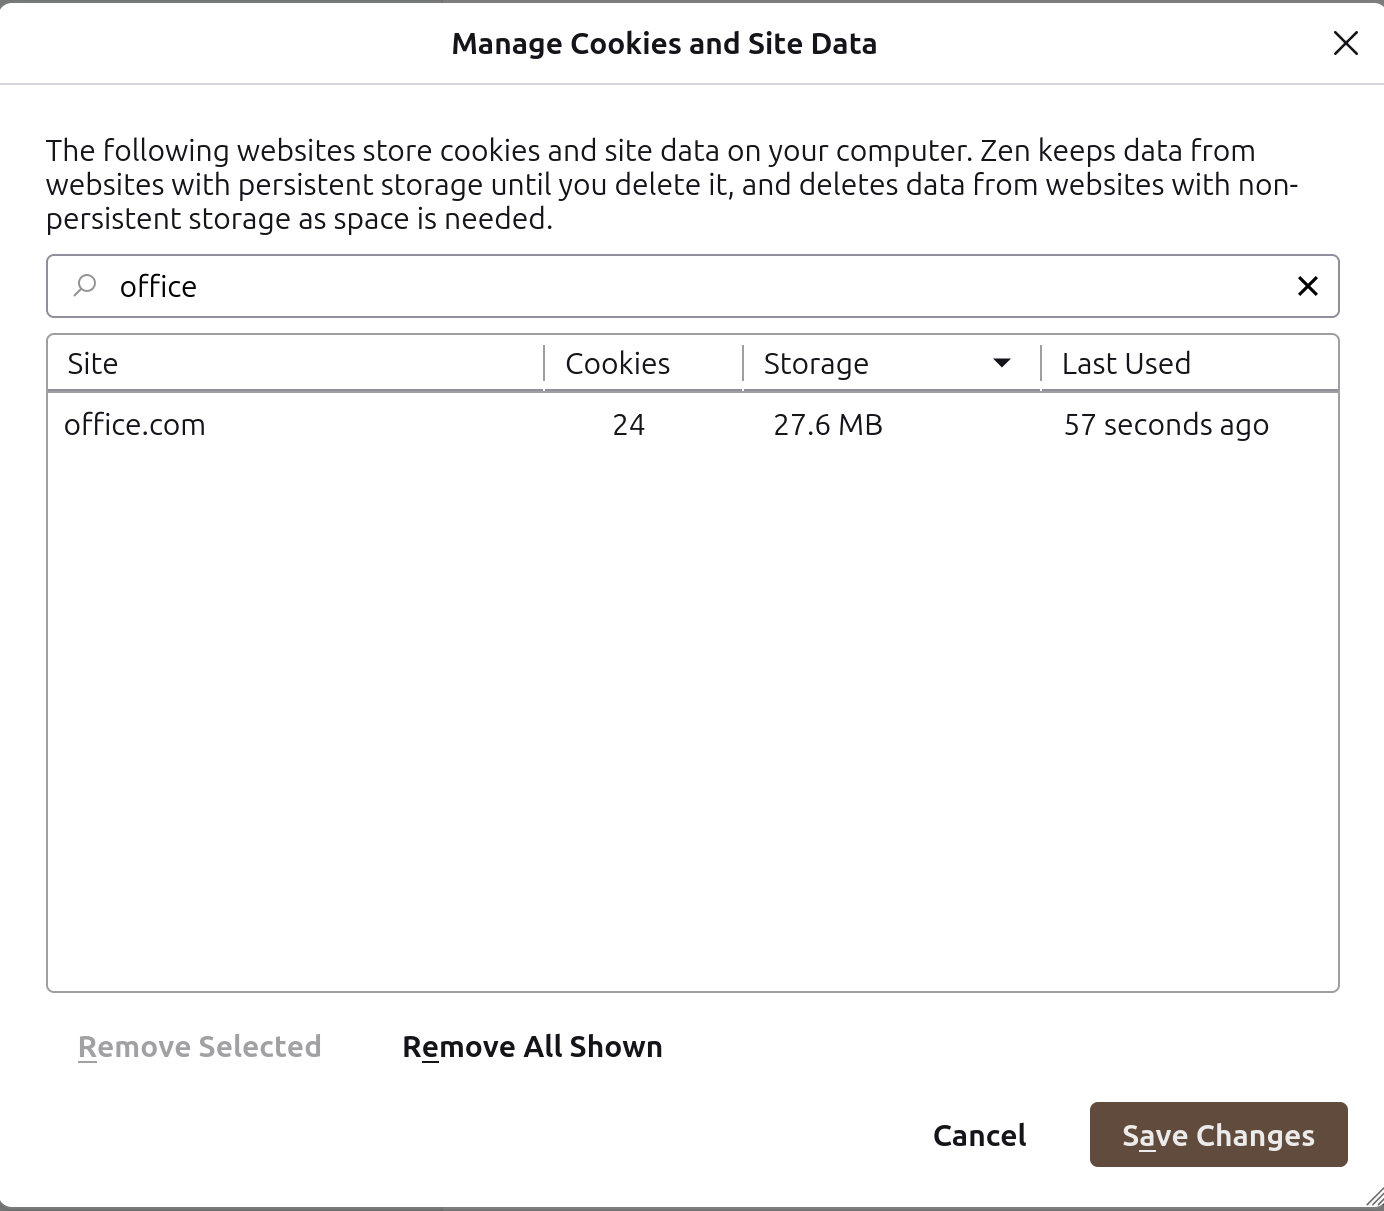Click the Remove All Shown button
1384x1211 pixels.
(x=532, y=1047)
